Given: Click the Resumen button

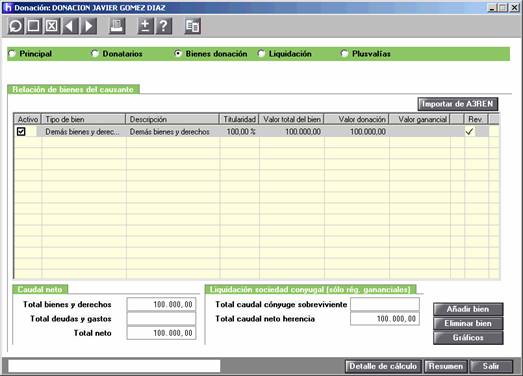Looking at the screenshot, I should click(x=446, y=366).
